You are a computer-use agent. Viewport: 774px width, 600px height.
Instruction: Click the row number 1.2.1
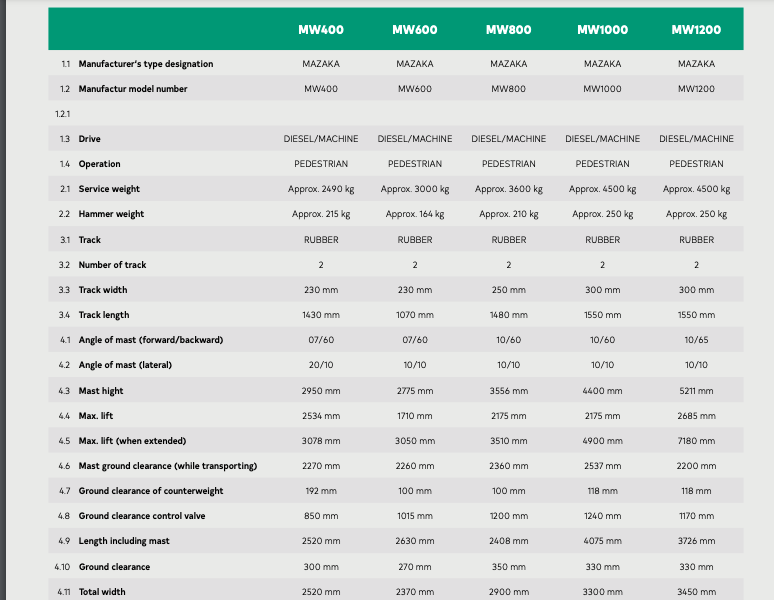62,114
